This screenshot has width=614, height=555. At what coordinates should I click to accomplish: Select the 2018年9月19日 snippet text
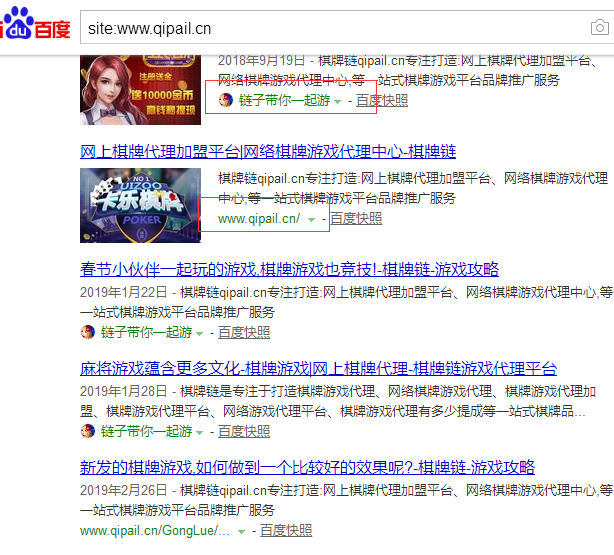[407, 71]
